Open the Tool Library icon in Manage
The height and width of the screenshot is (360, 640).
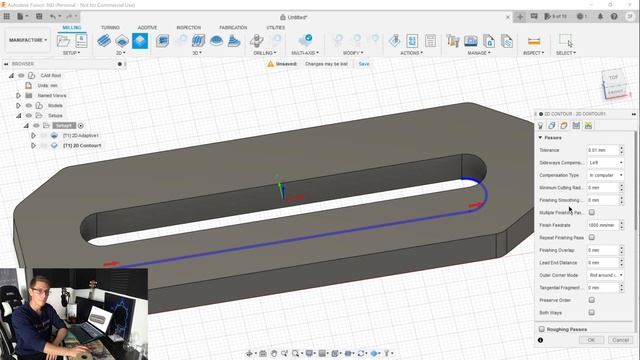coord(453,41)
